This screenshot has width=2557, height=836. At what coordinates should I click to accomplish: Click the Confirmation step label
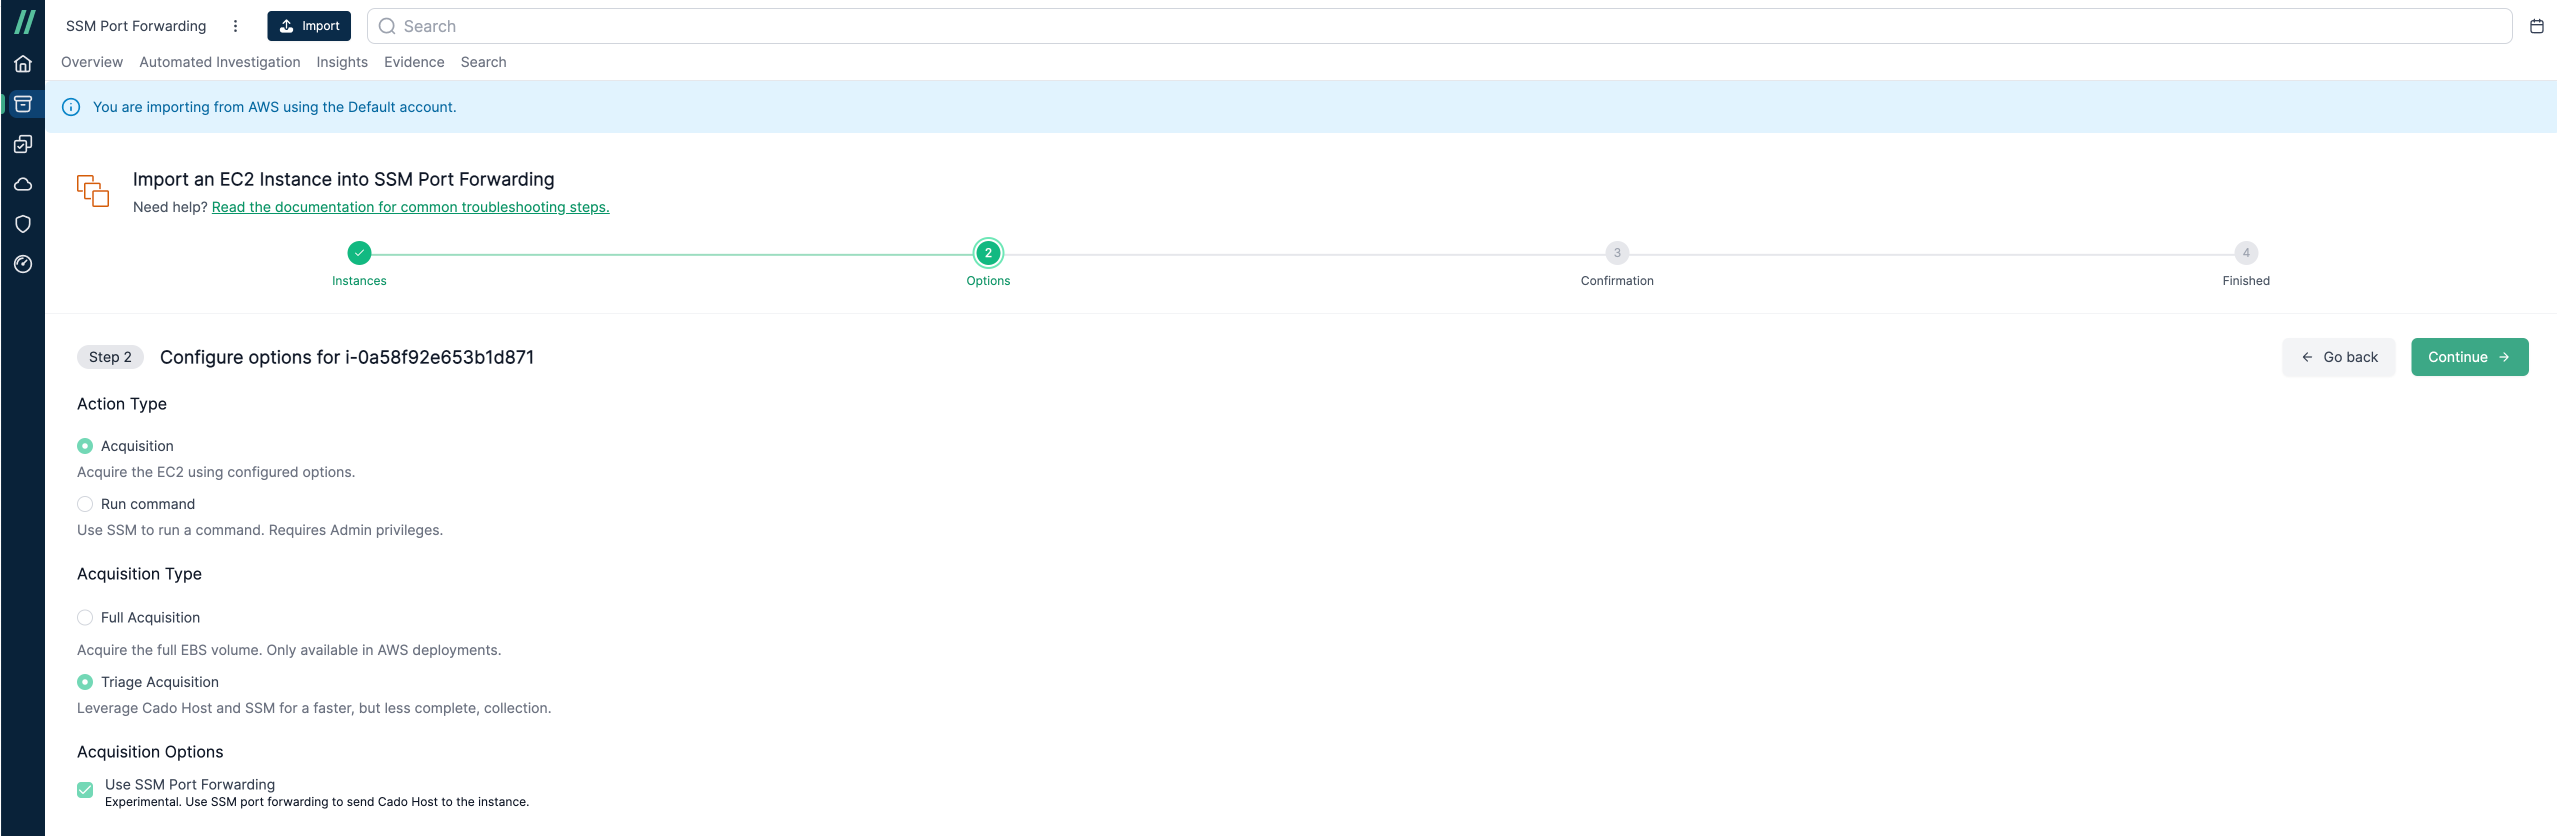coord(1617,281)
